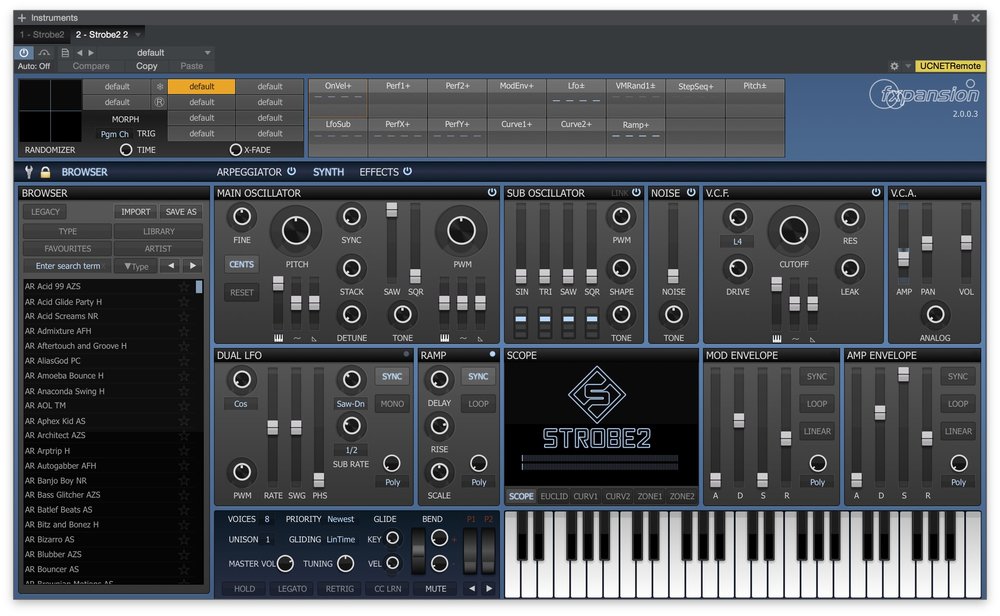The width and height of the screenshot is (1000, 616).
Task: Click the browser next-preset right arrow
Action: [x=193, y=265]
